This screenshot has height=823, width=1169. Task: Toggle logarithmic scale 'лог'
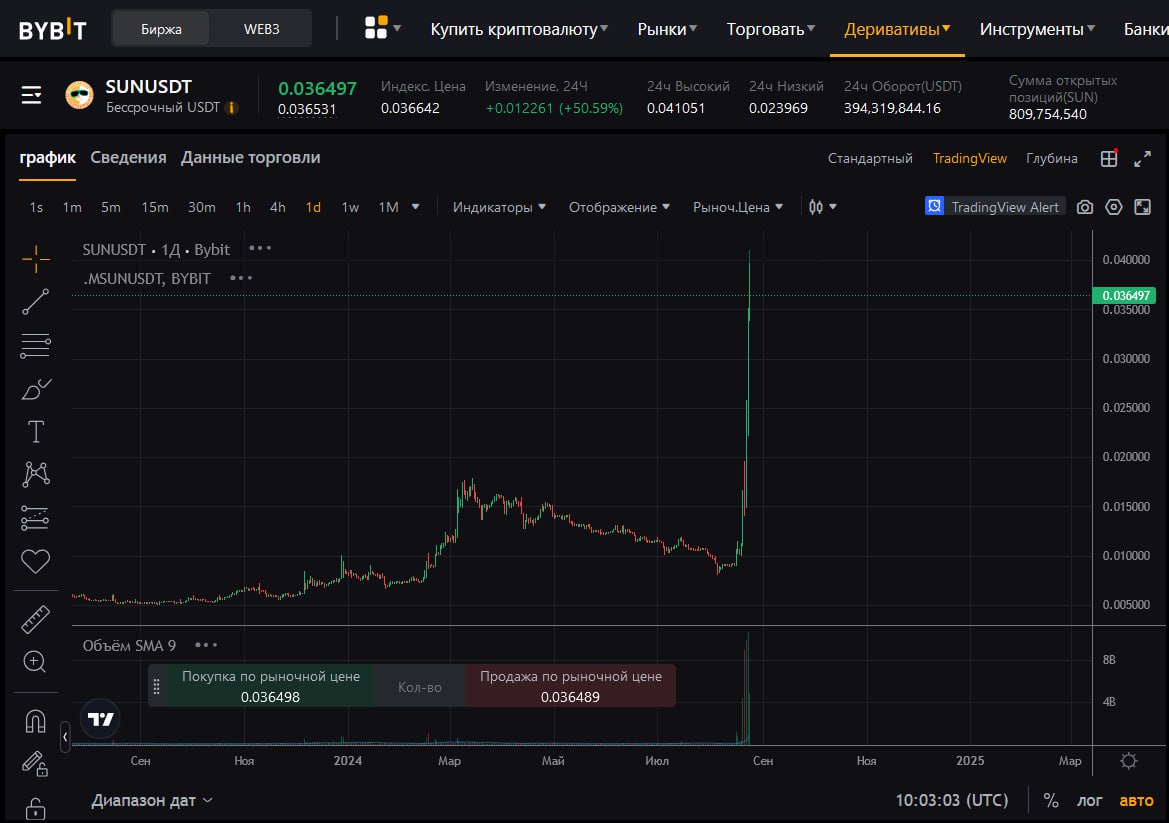1089,801
